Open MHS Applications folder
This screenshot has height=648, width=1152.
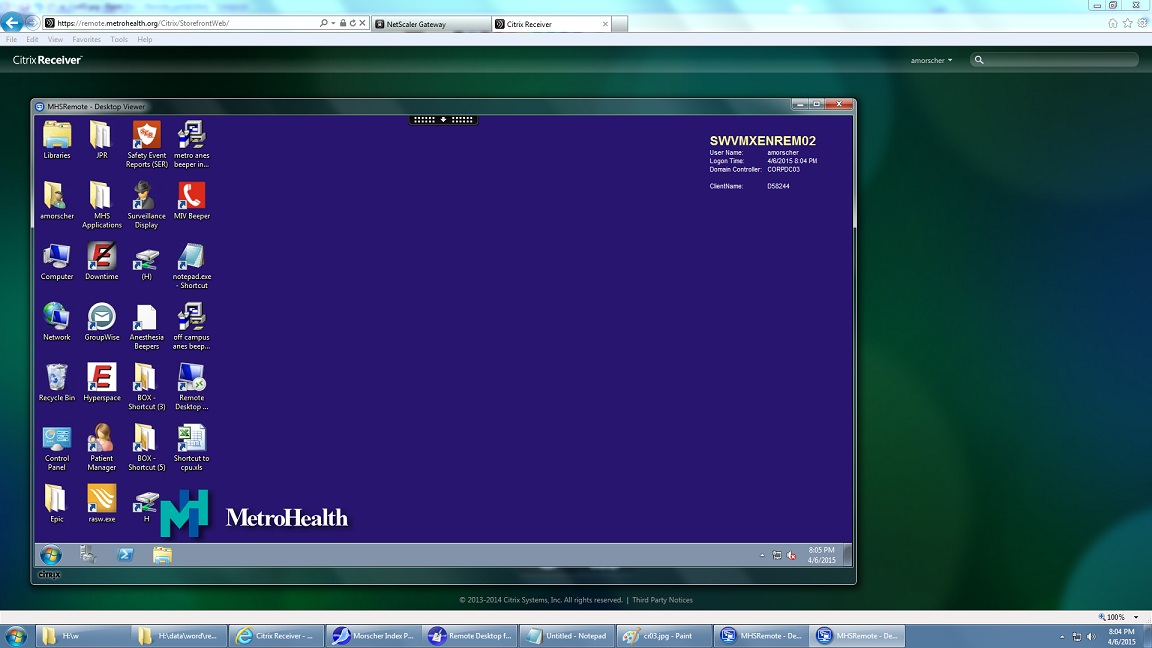point(101,205)
